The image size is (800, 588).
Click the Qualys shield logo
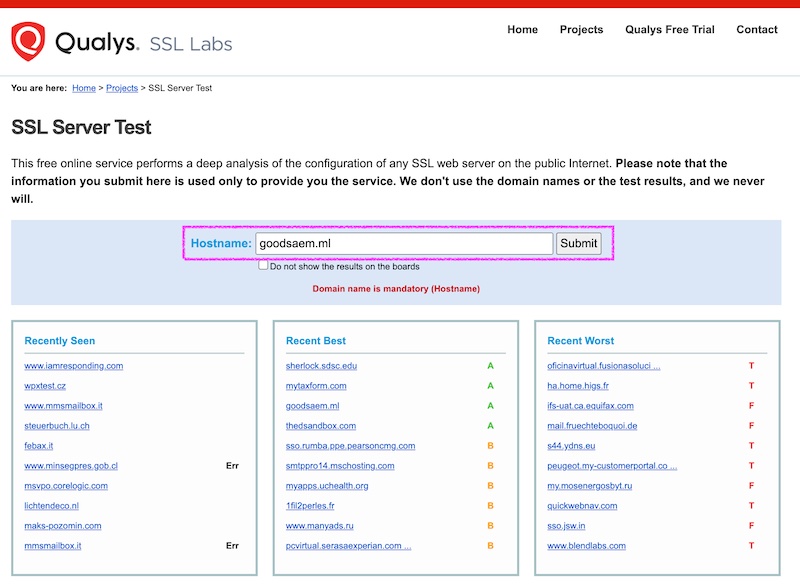coord(28,41)
